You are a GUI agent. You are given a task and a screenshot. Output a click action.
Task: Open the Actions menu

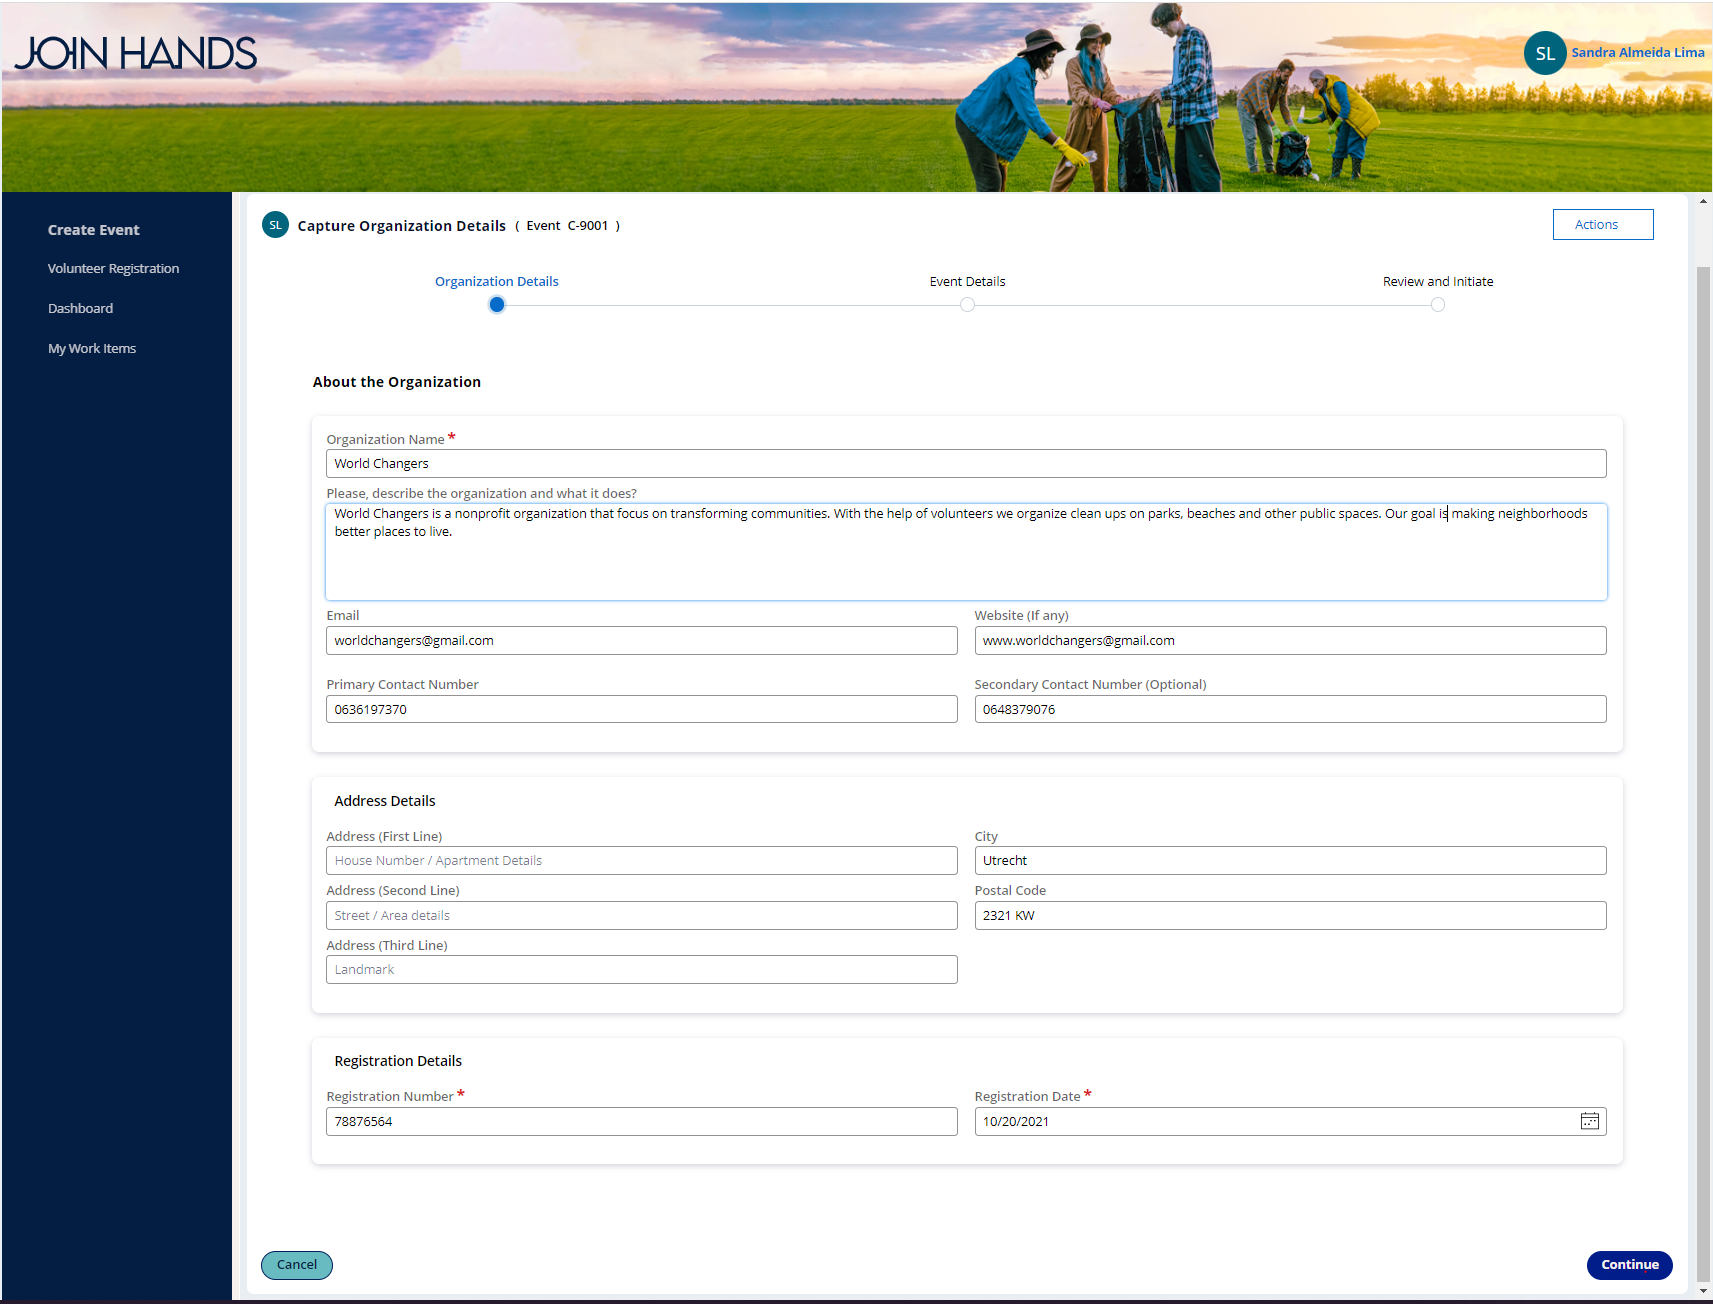[x=1602, y=224]
